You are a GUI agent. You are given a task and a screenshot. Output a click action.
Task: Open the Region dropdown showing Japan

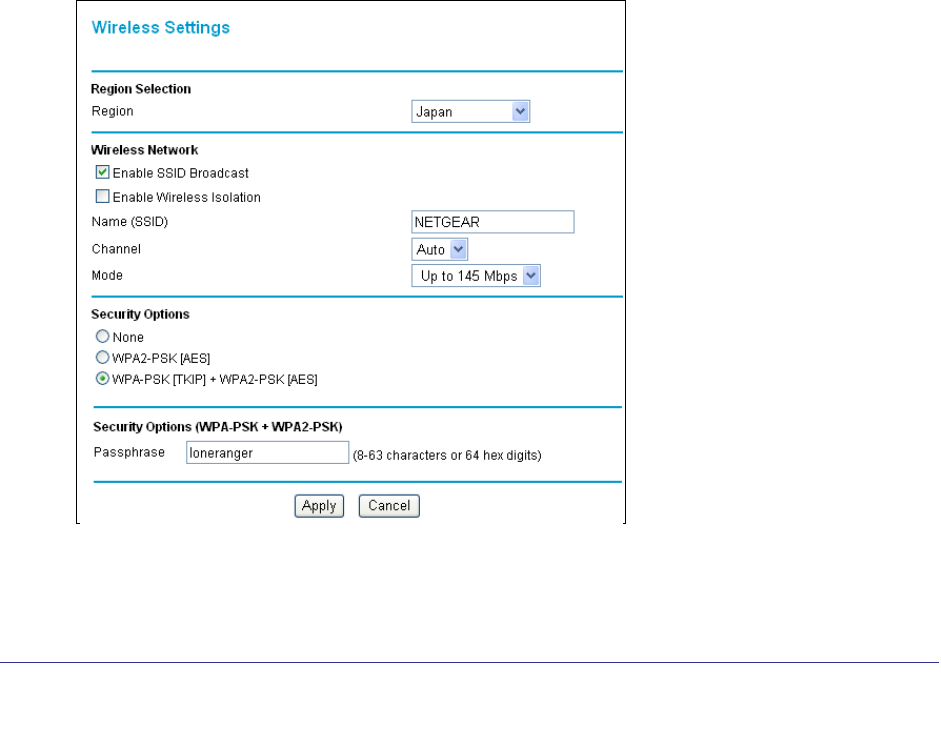(x=470, y=112)
